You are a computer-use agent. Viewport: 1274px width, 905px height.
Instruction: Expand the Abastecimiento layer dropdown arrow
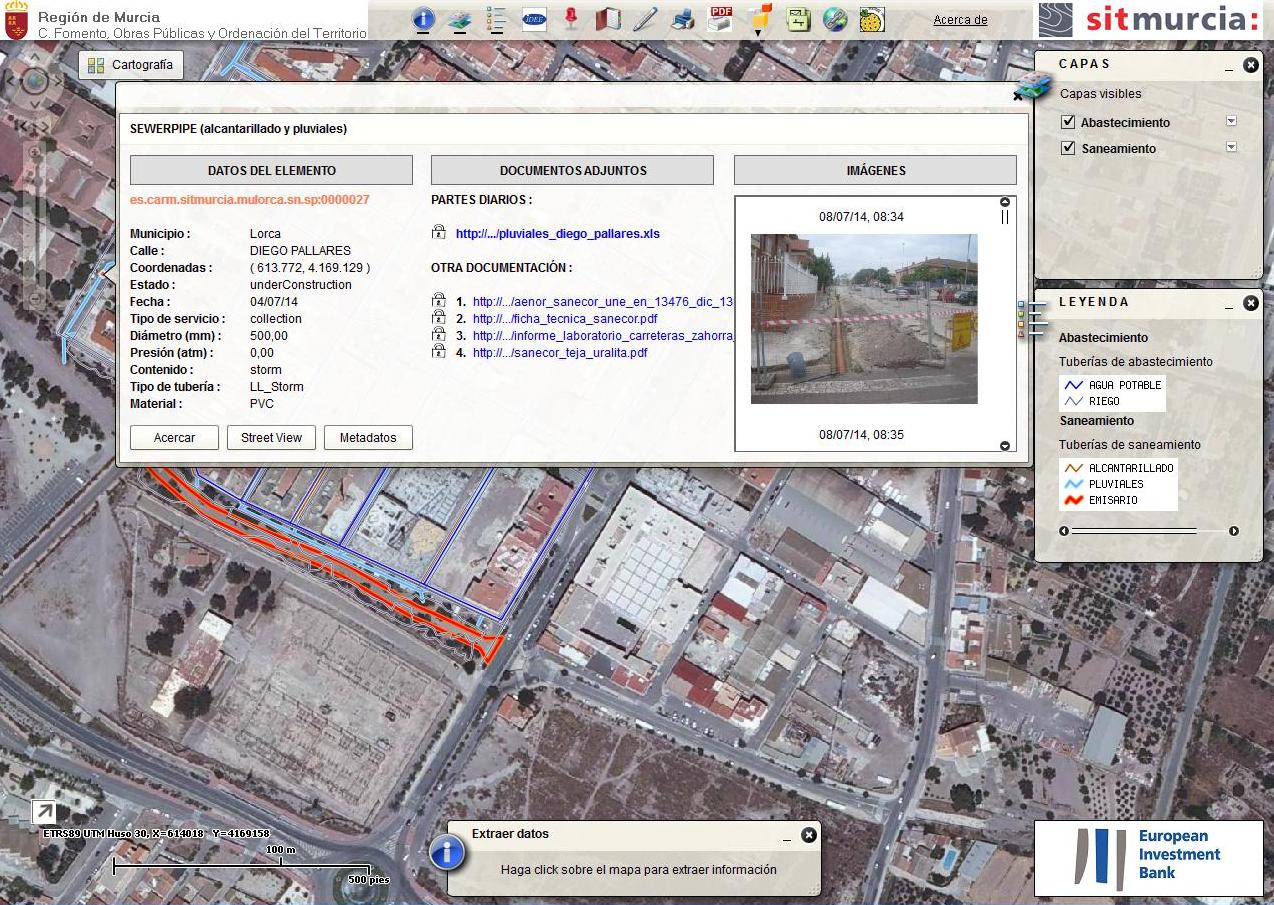coord(1231,121)
